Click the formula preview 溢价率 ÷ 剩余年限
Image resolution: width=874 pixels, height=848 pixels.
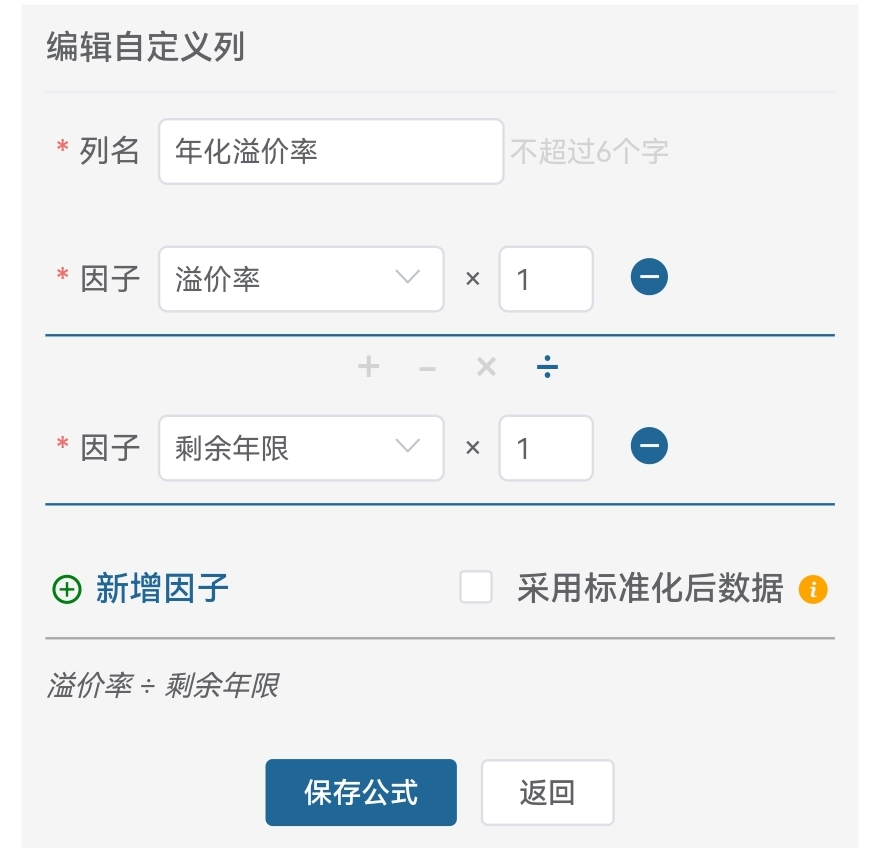click(x=163, y=686)
